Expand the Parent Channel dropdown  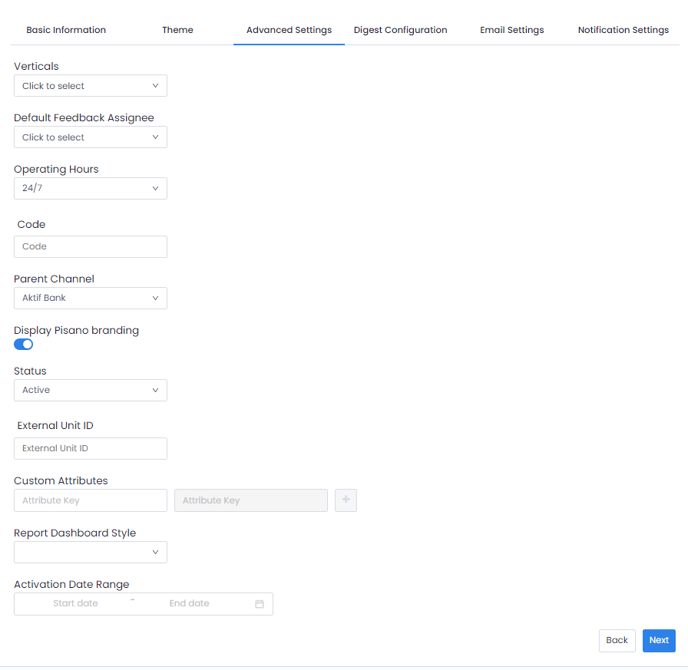[90, 298]
